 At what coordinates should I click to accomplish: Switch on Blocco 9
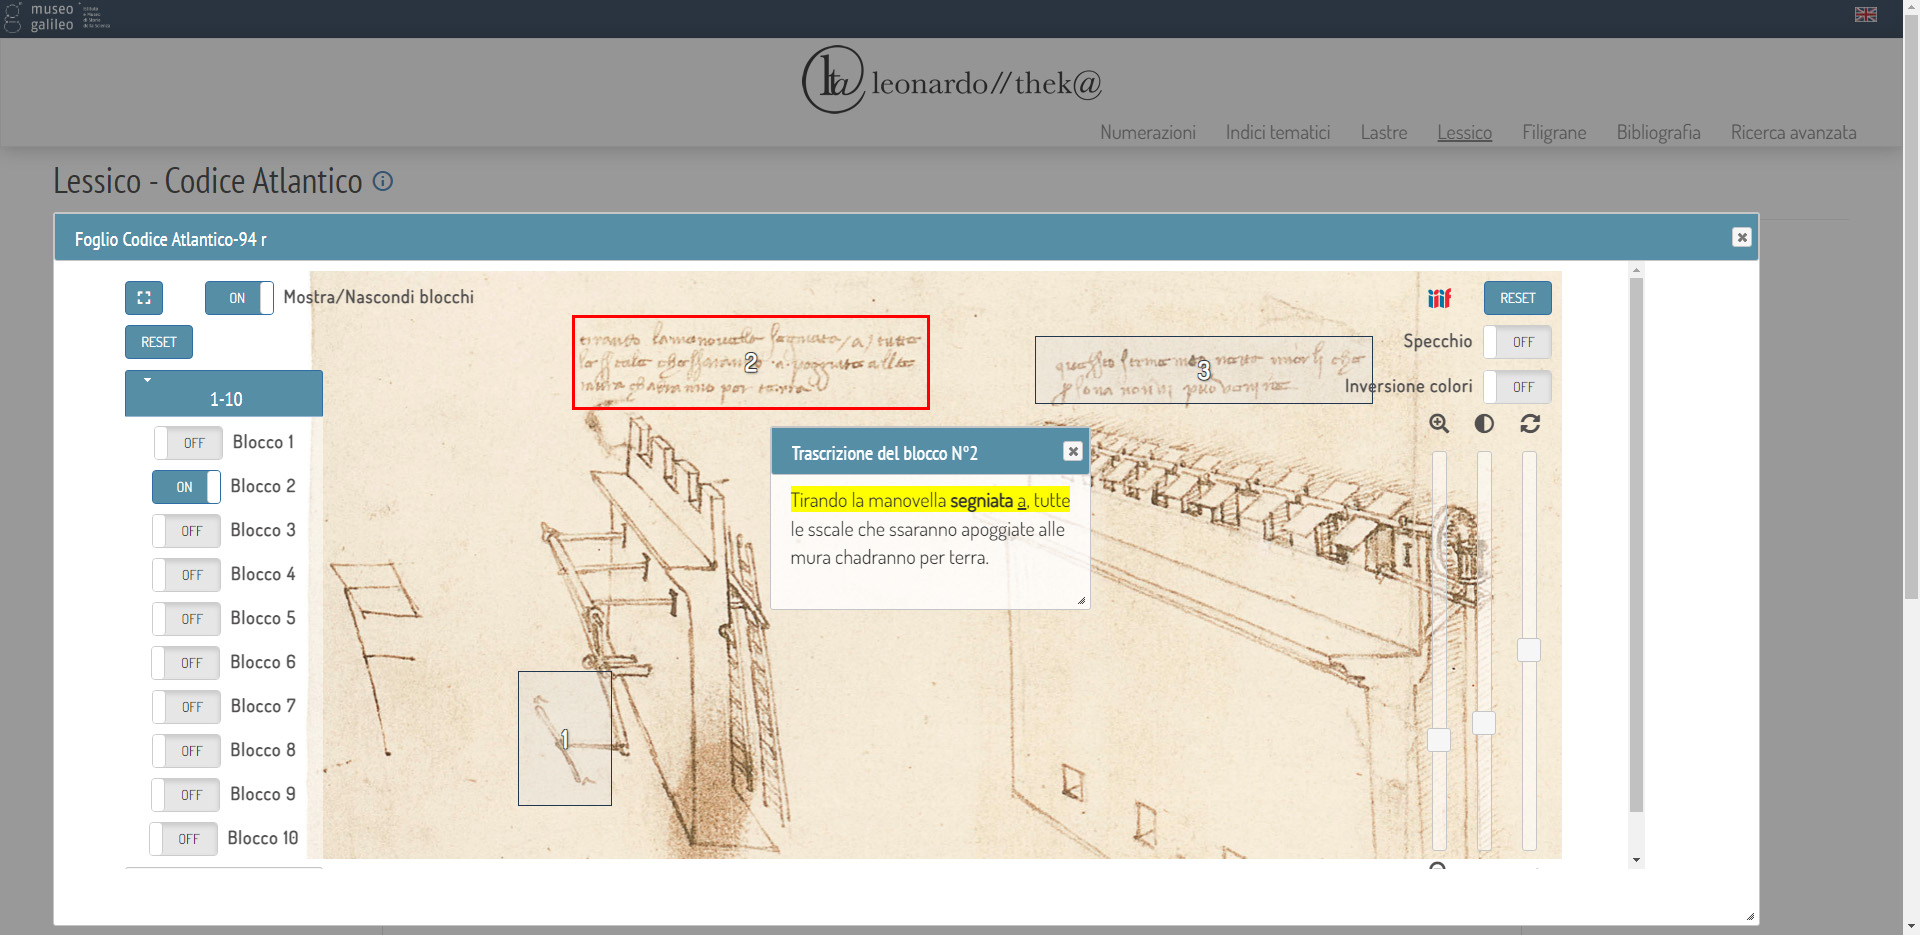(x=185, y=795)
